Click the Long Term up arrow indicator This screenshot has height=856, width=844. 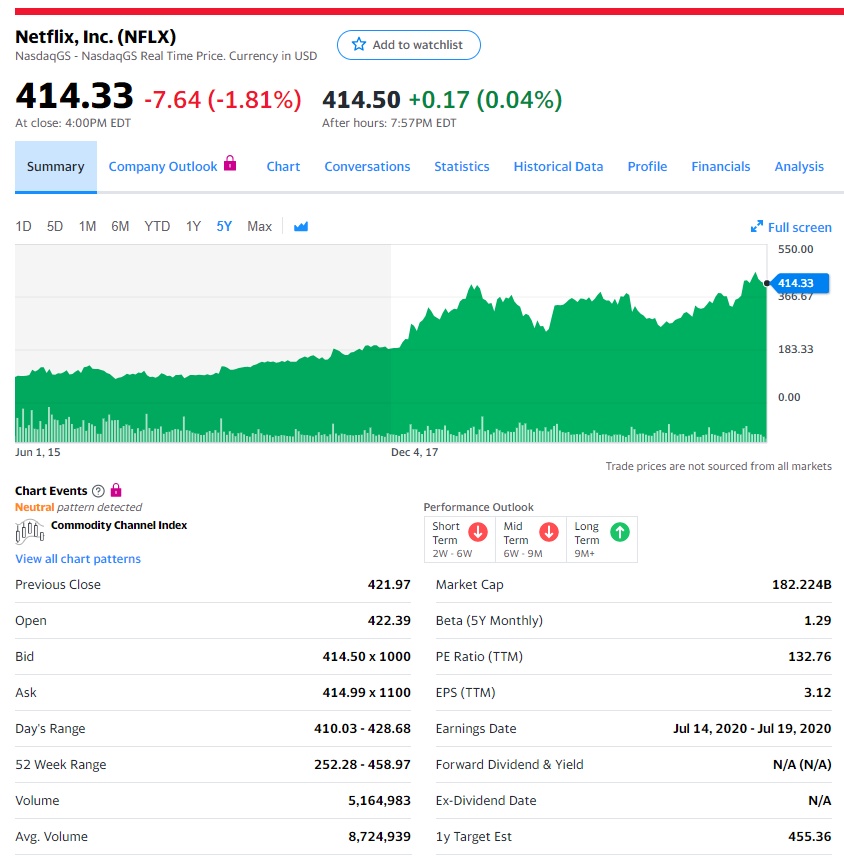(620, 532)
